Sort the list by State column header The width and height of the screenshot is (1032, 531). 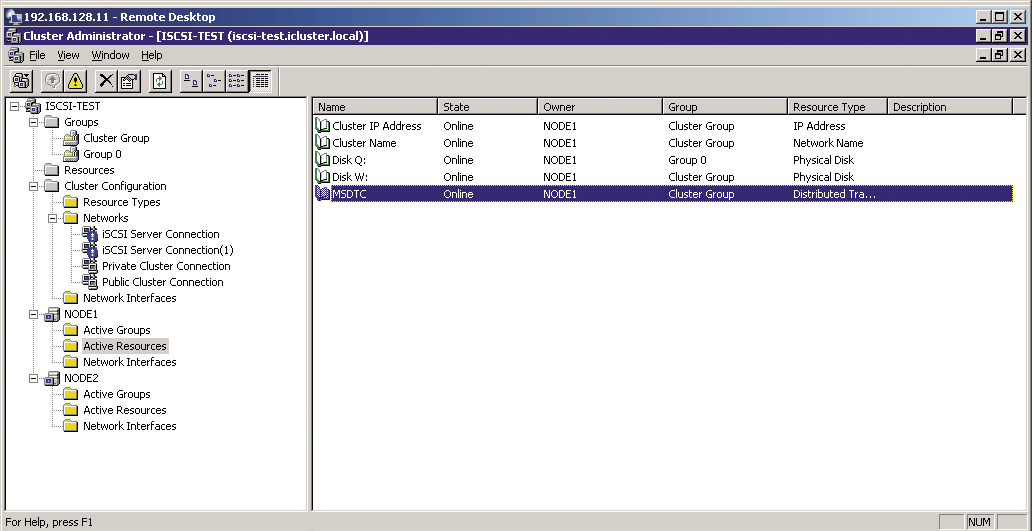click(x=488, y=107)
